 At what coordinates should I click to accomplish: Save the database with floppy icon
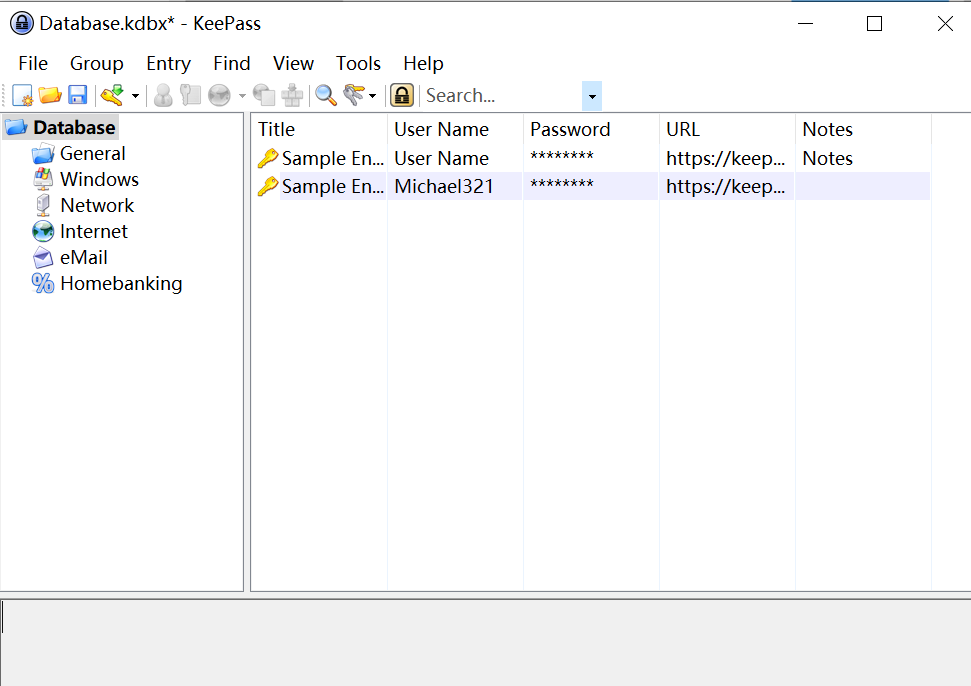click(x=77, y=95)
